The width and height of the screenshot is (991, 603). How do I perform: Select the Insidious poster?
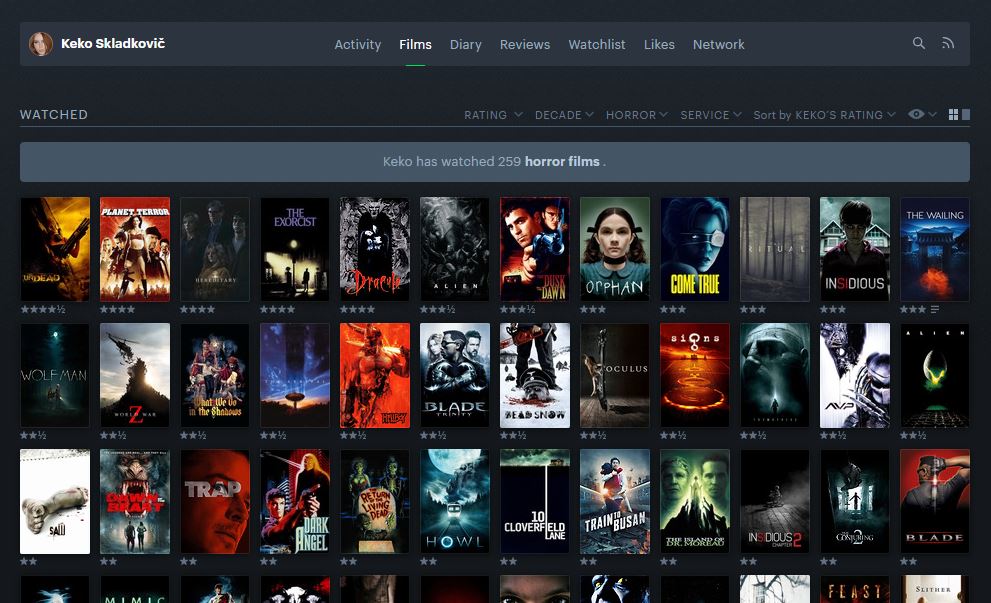854,249
